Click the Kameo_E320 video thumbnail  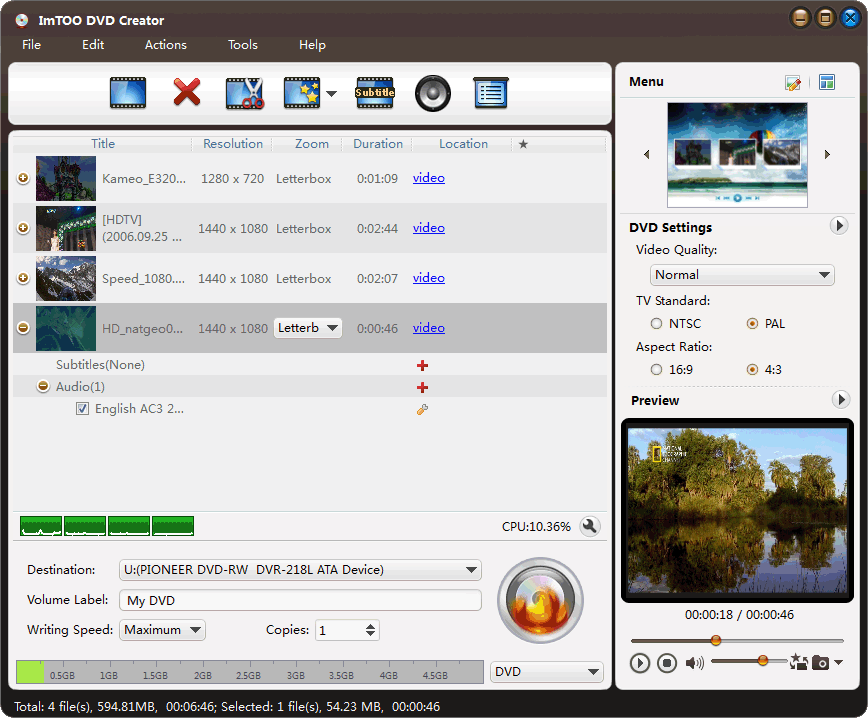[x=66, y=178]
